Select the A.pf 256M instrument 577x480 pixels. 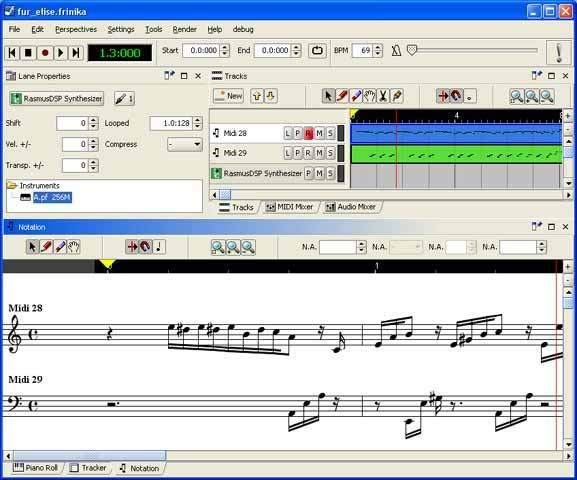52,197
